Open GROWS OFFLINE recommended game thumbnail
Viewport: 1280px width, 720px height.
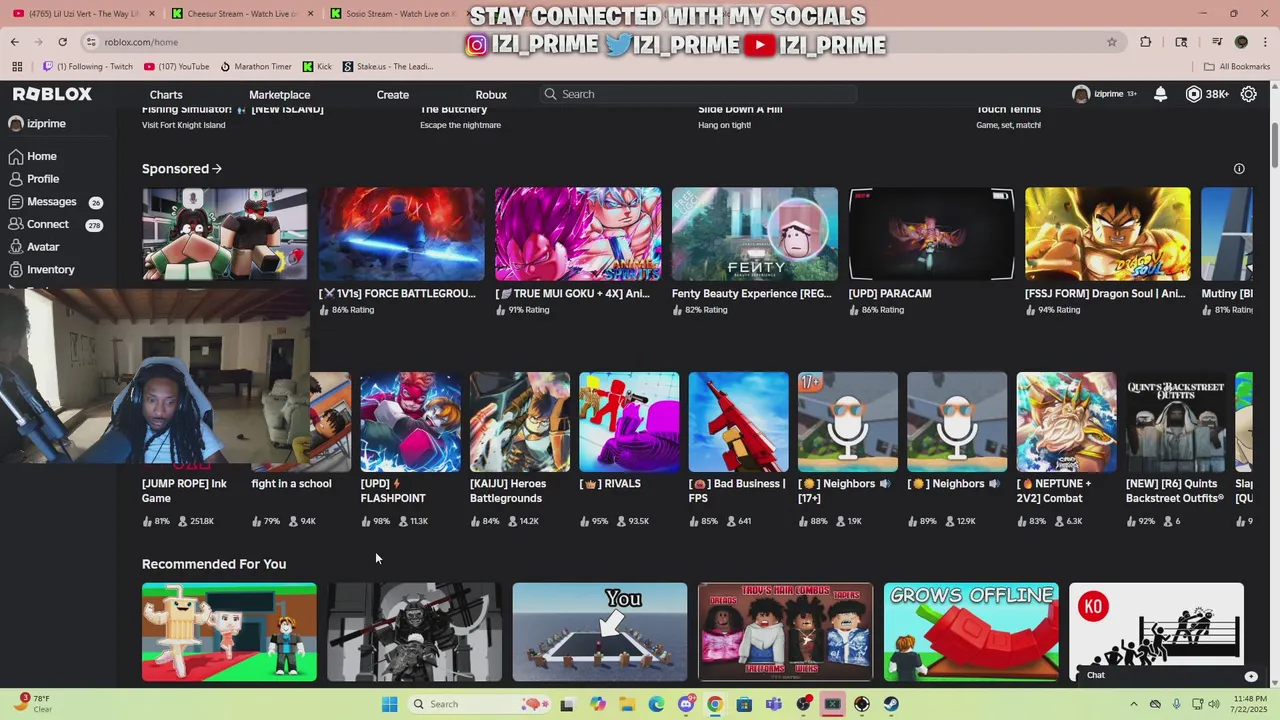(x=971, y=632)
